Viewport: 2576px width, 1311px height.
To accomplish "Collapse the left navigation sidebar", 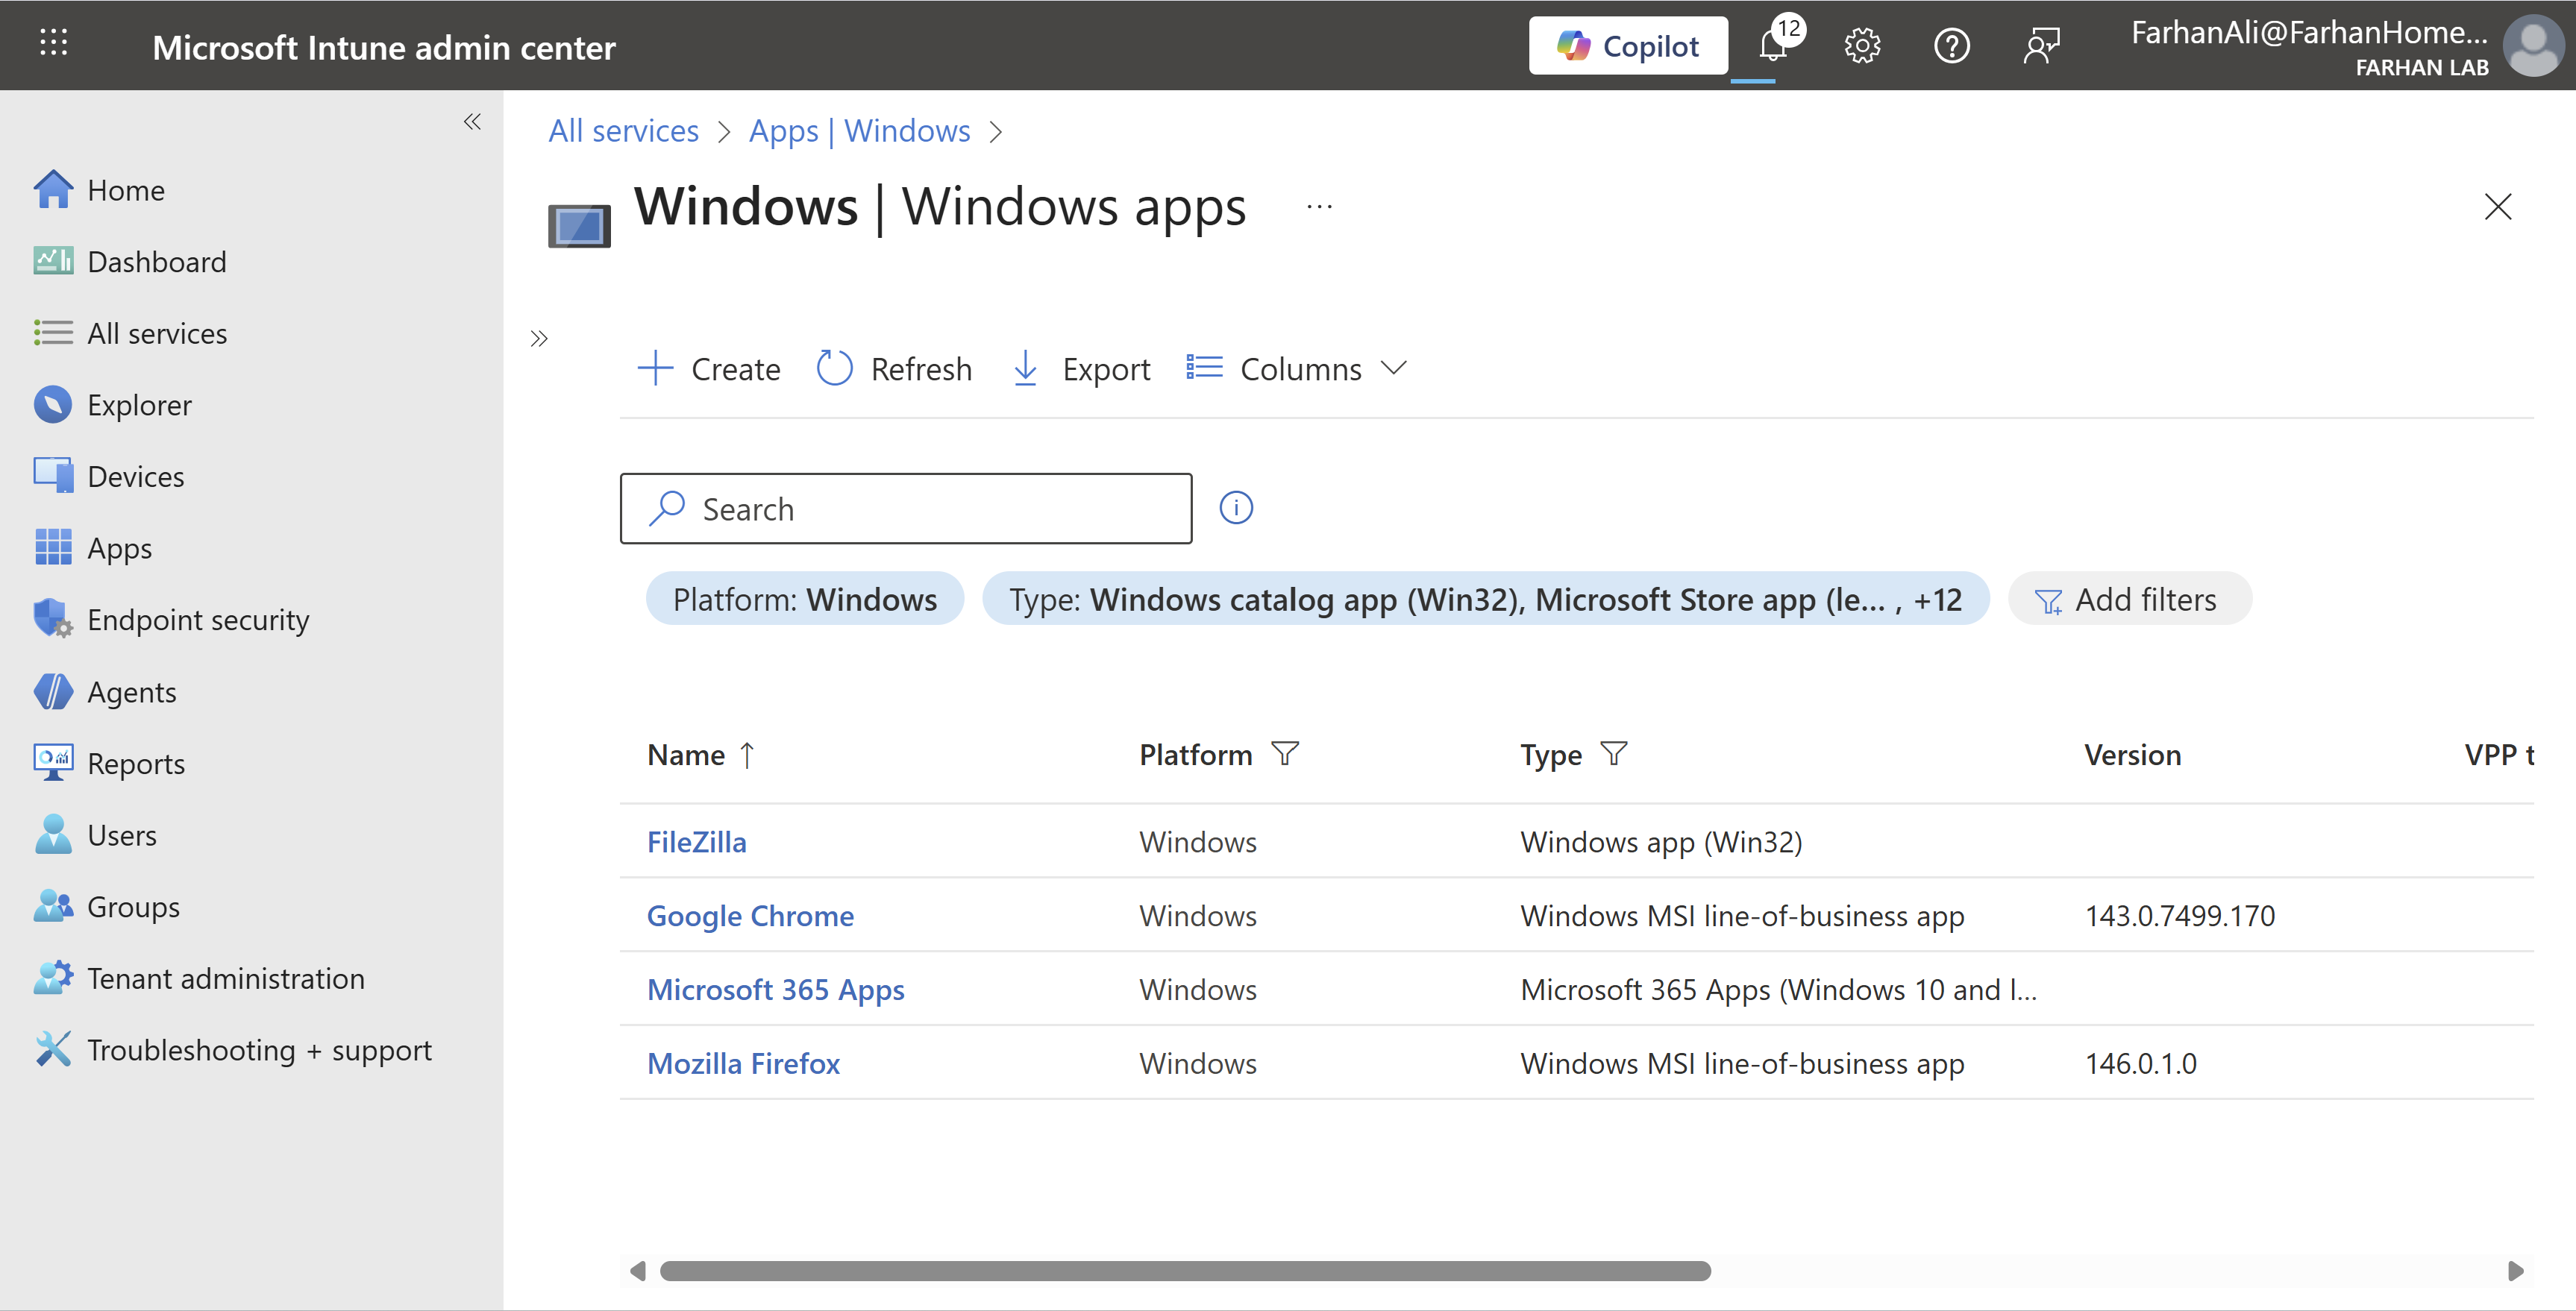I will click(472, 122).
